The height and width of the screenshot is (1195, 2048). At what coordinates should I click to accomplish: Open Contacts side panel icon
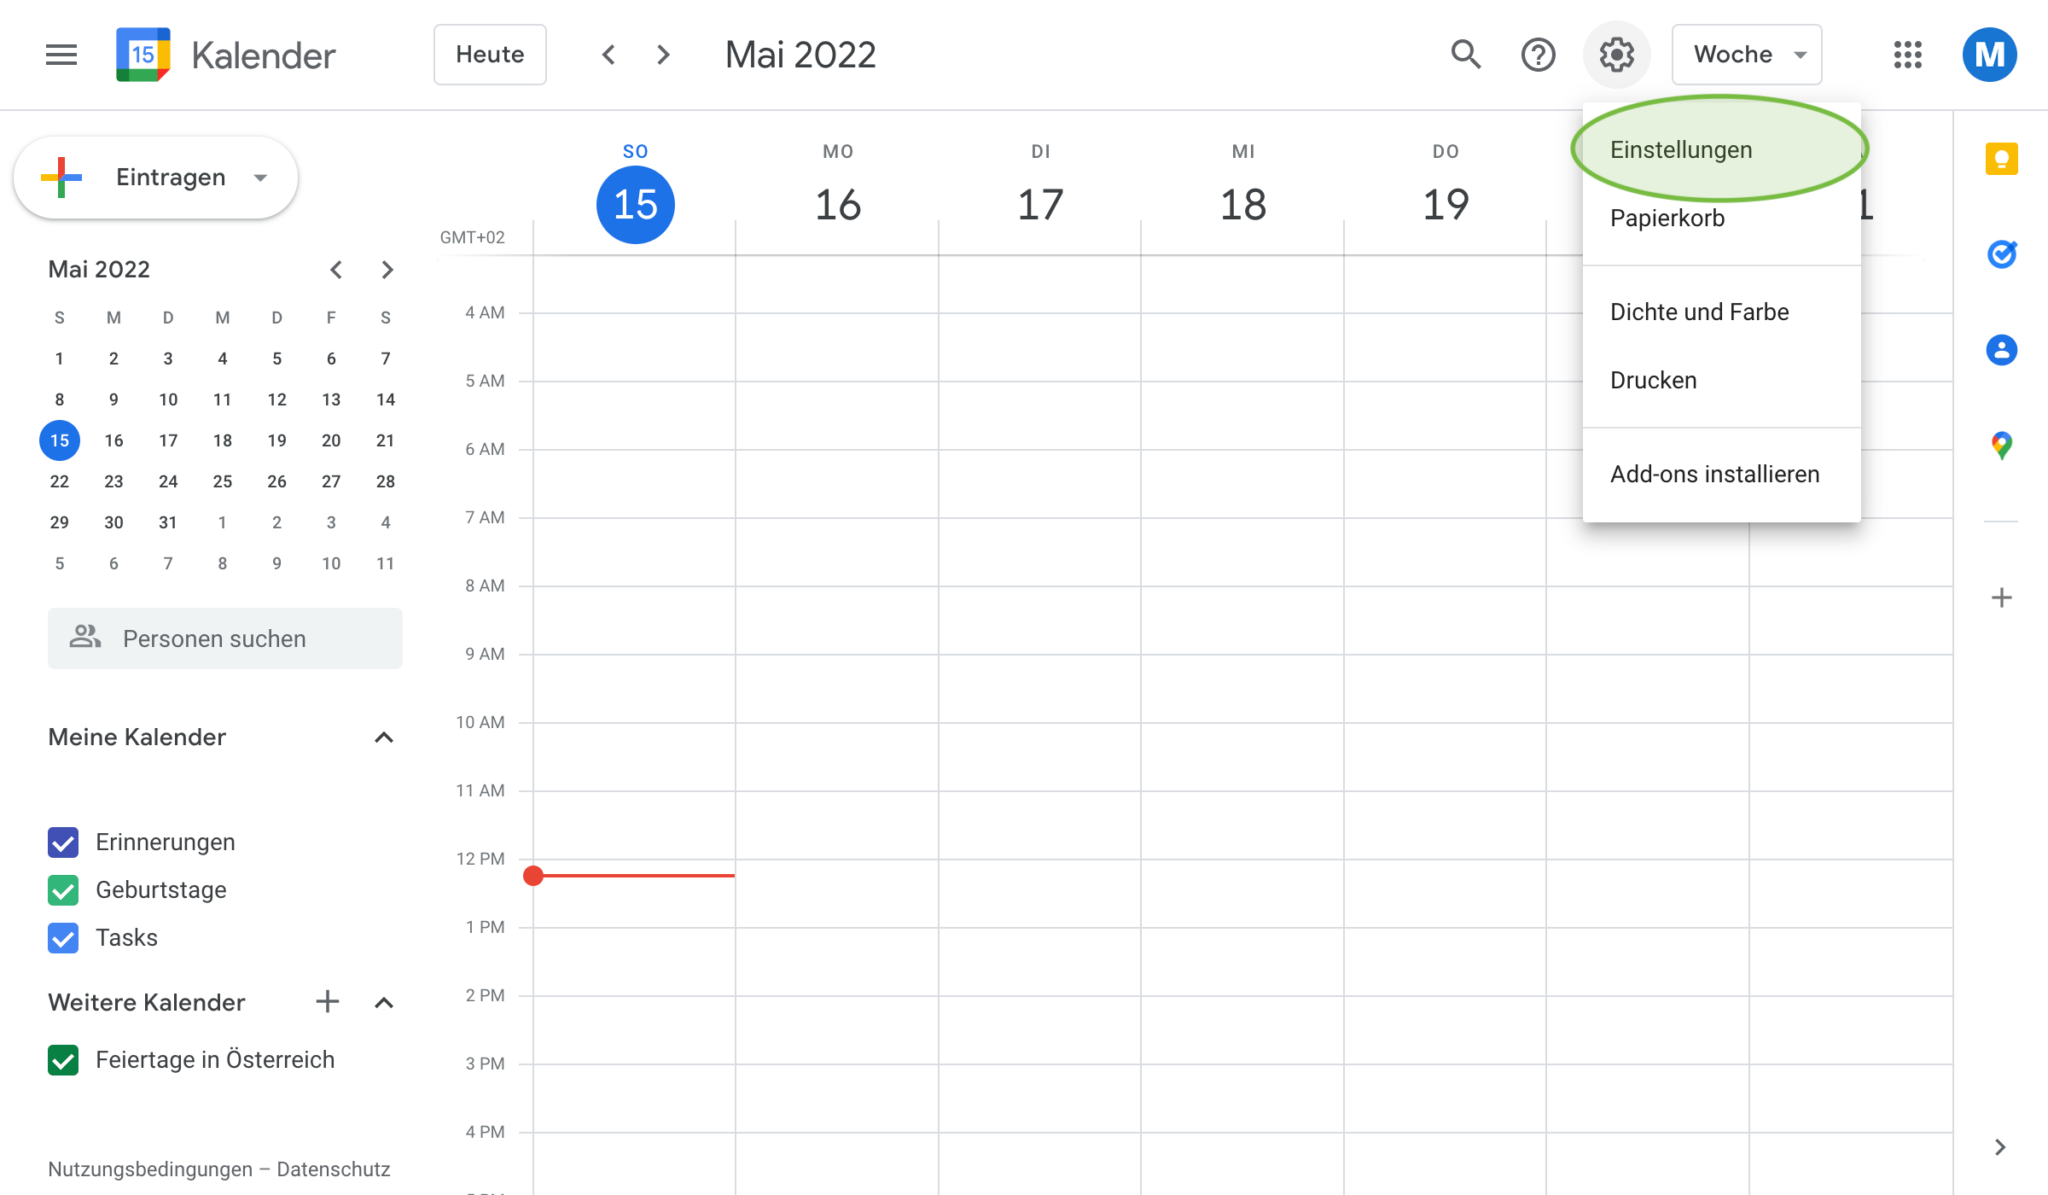tap(2001, 350)
